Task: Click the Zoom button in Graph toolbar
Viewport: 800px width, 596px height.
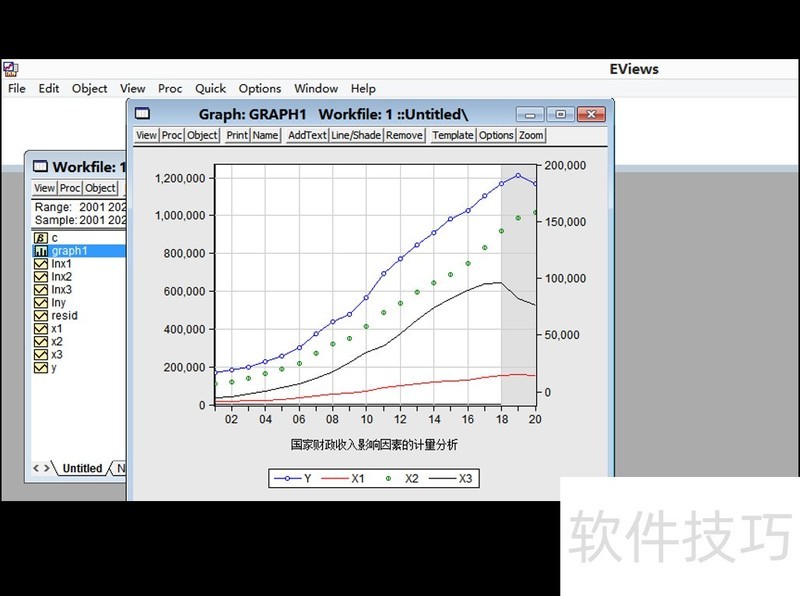Action: pyautogui.click(x=531, y=135)
